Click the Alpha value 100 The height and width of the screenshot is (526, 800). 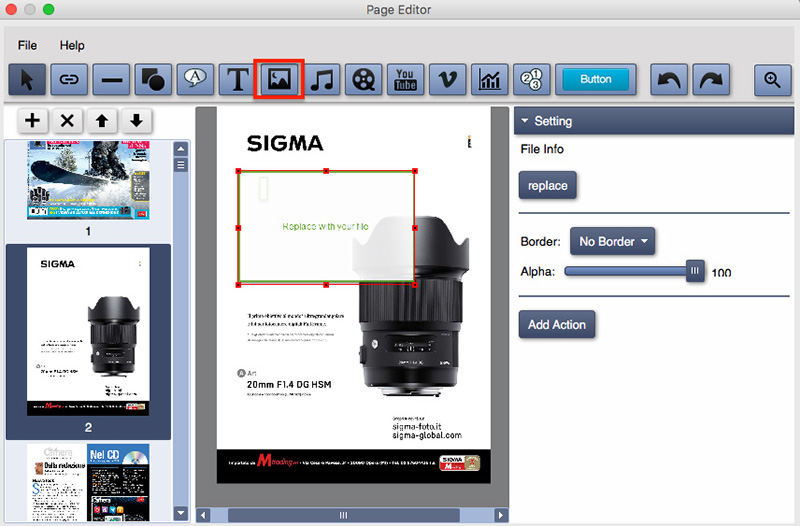tap(721, 272)
